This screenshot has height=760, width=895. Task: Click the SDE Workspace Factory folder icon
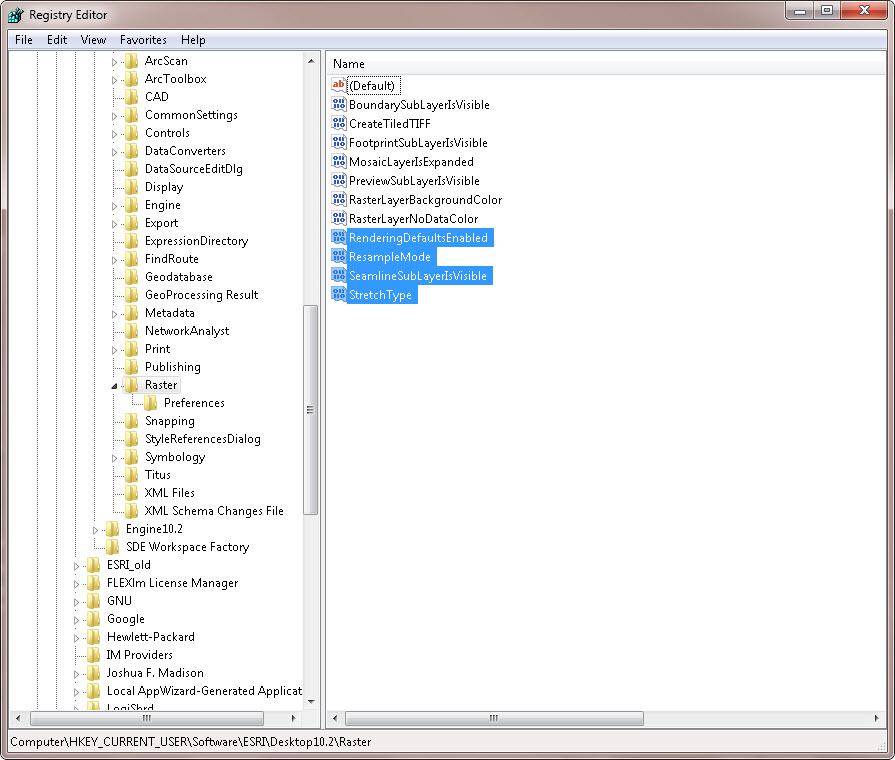pos(112,547)
